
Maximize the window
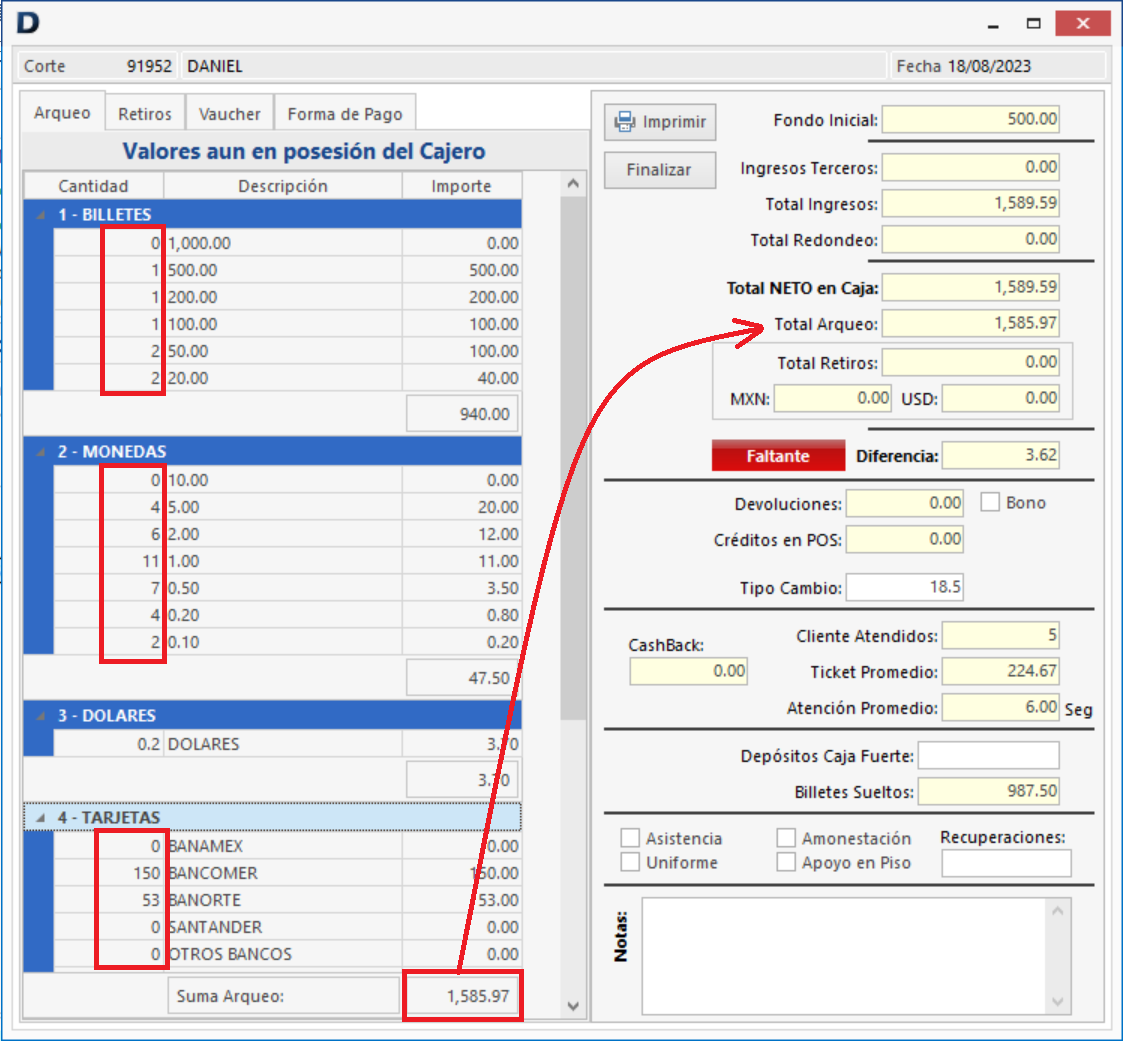coord(1034,23)
